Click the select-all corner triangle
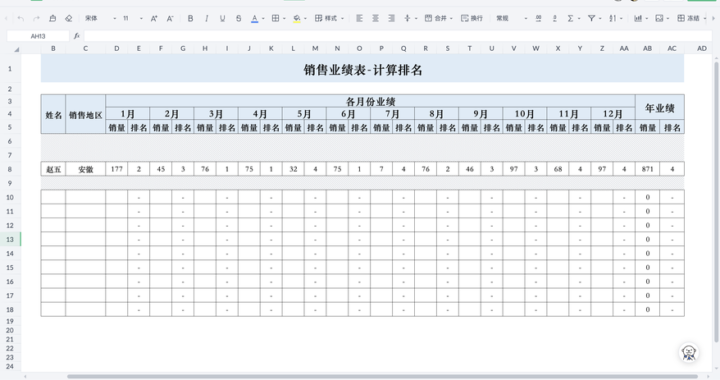 point(16,49)
